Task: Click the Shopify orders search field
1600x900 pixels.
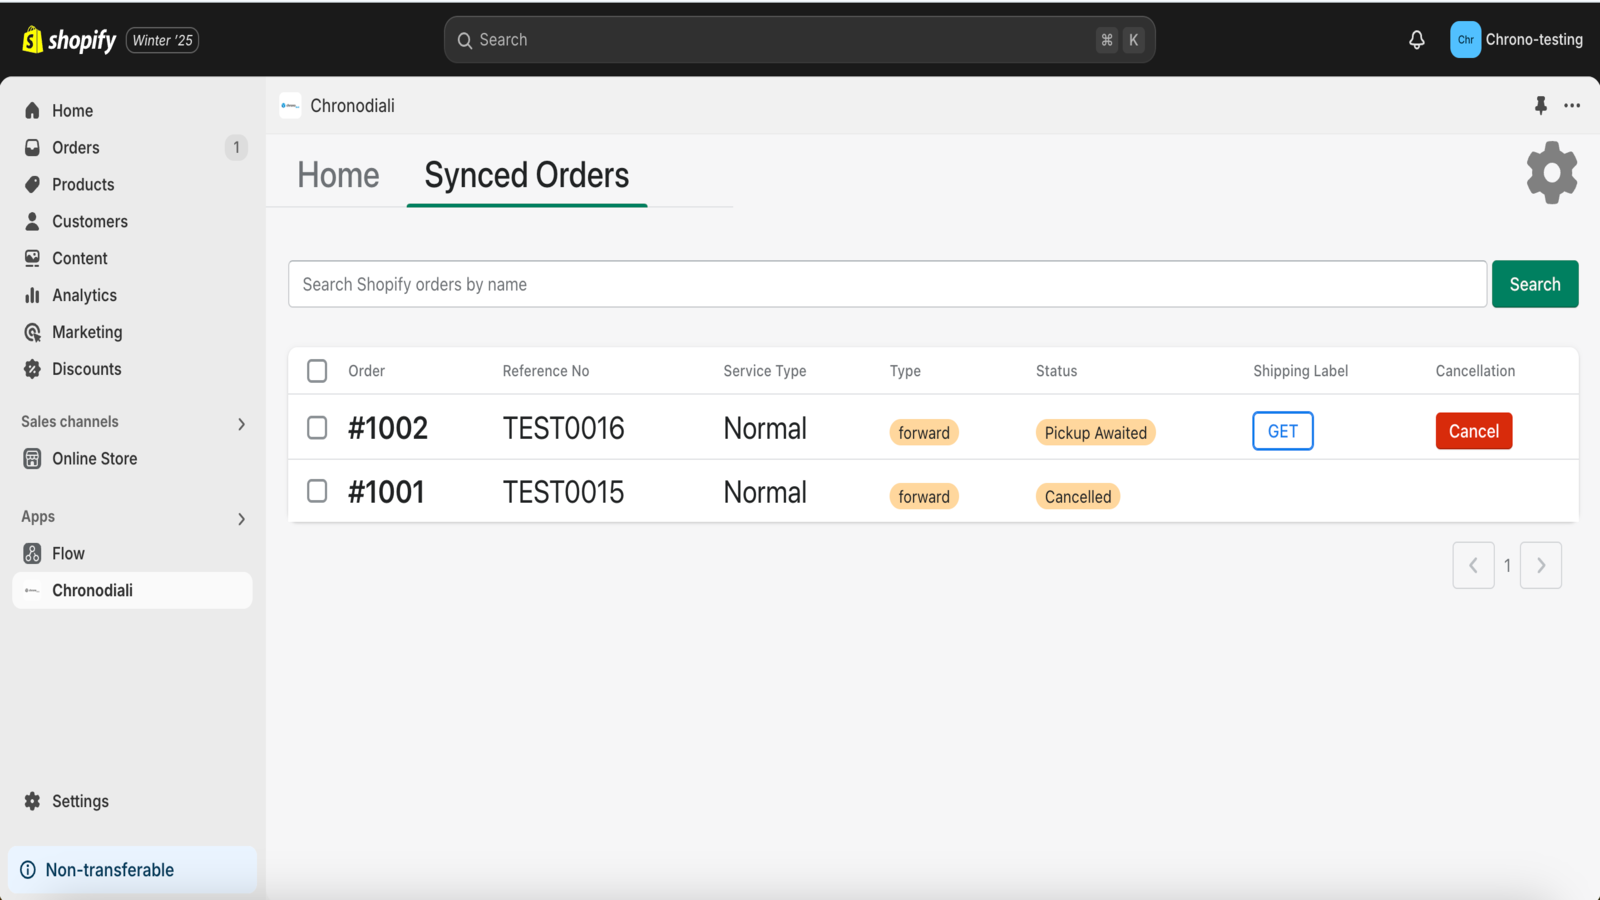Action: pos(886,284)
